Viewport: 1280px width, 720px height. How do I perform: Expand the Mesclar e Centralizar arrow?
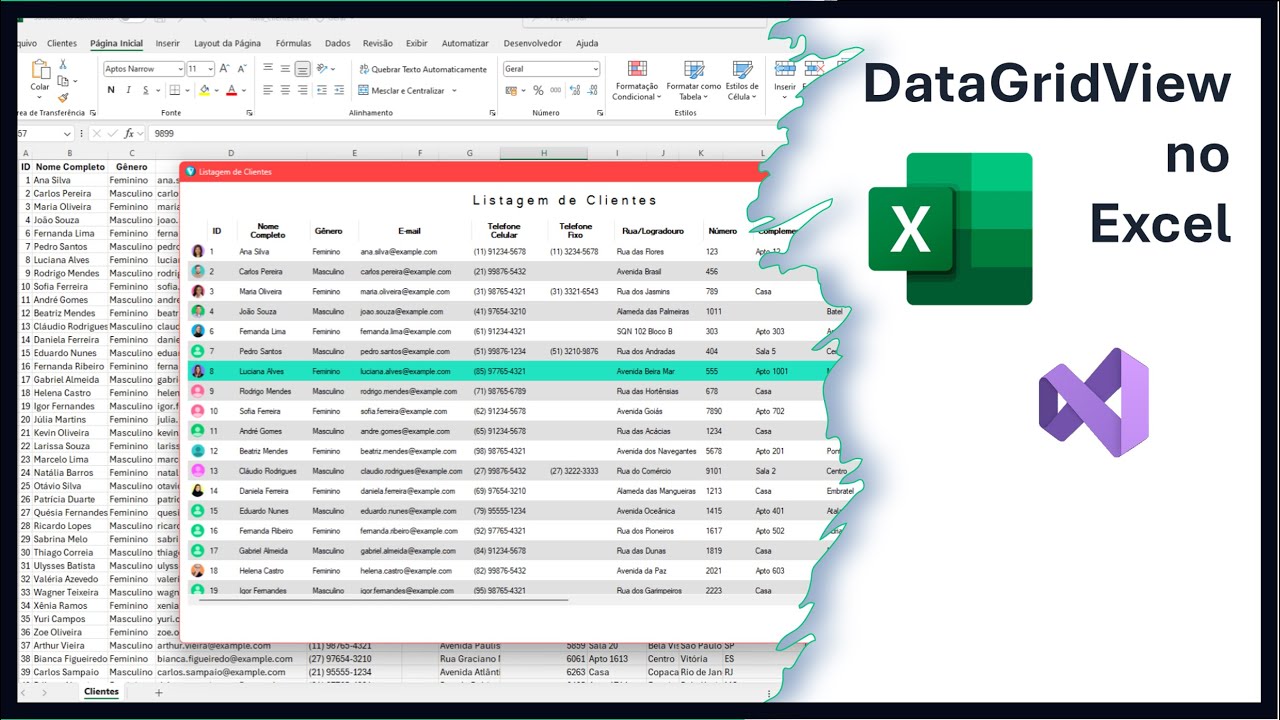coord(454,90)
